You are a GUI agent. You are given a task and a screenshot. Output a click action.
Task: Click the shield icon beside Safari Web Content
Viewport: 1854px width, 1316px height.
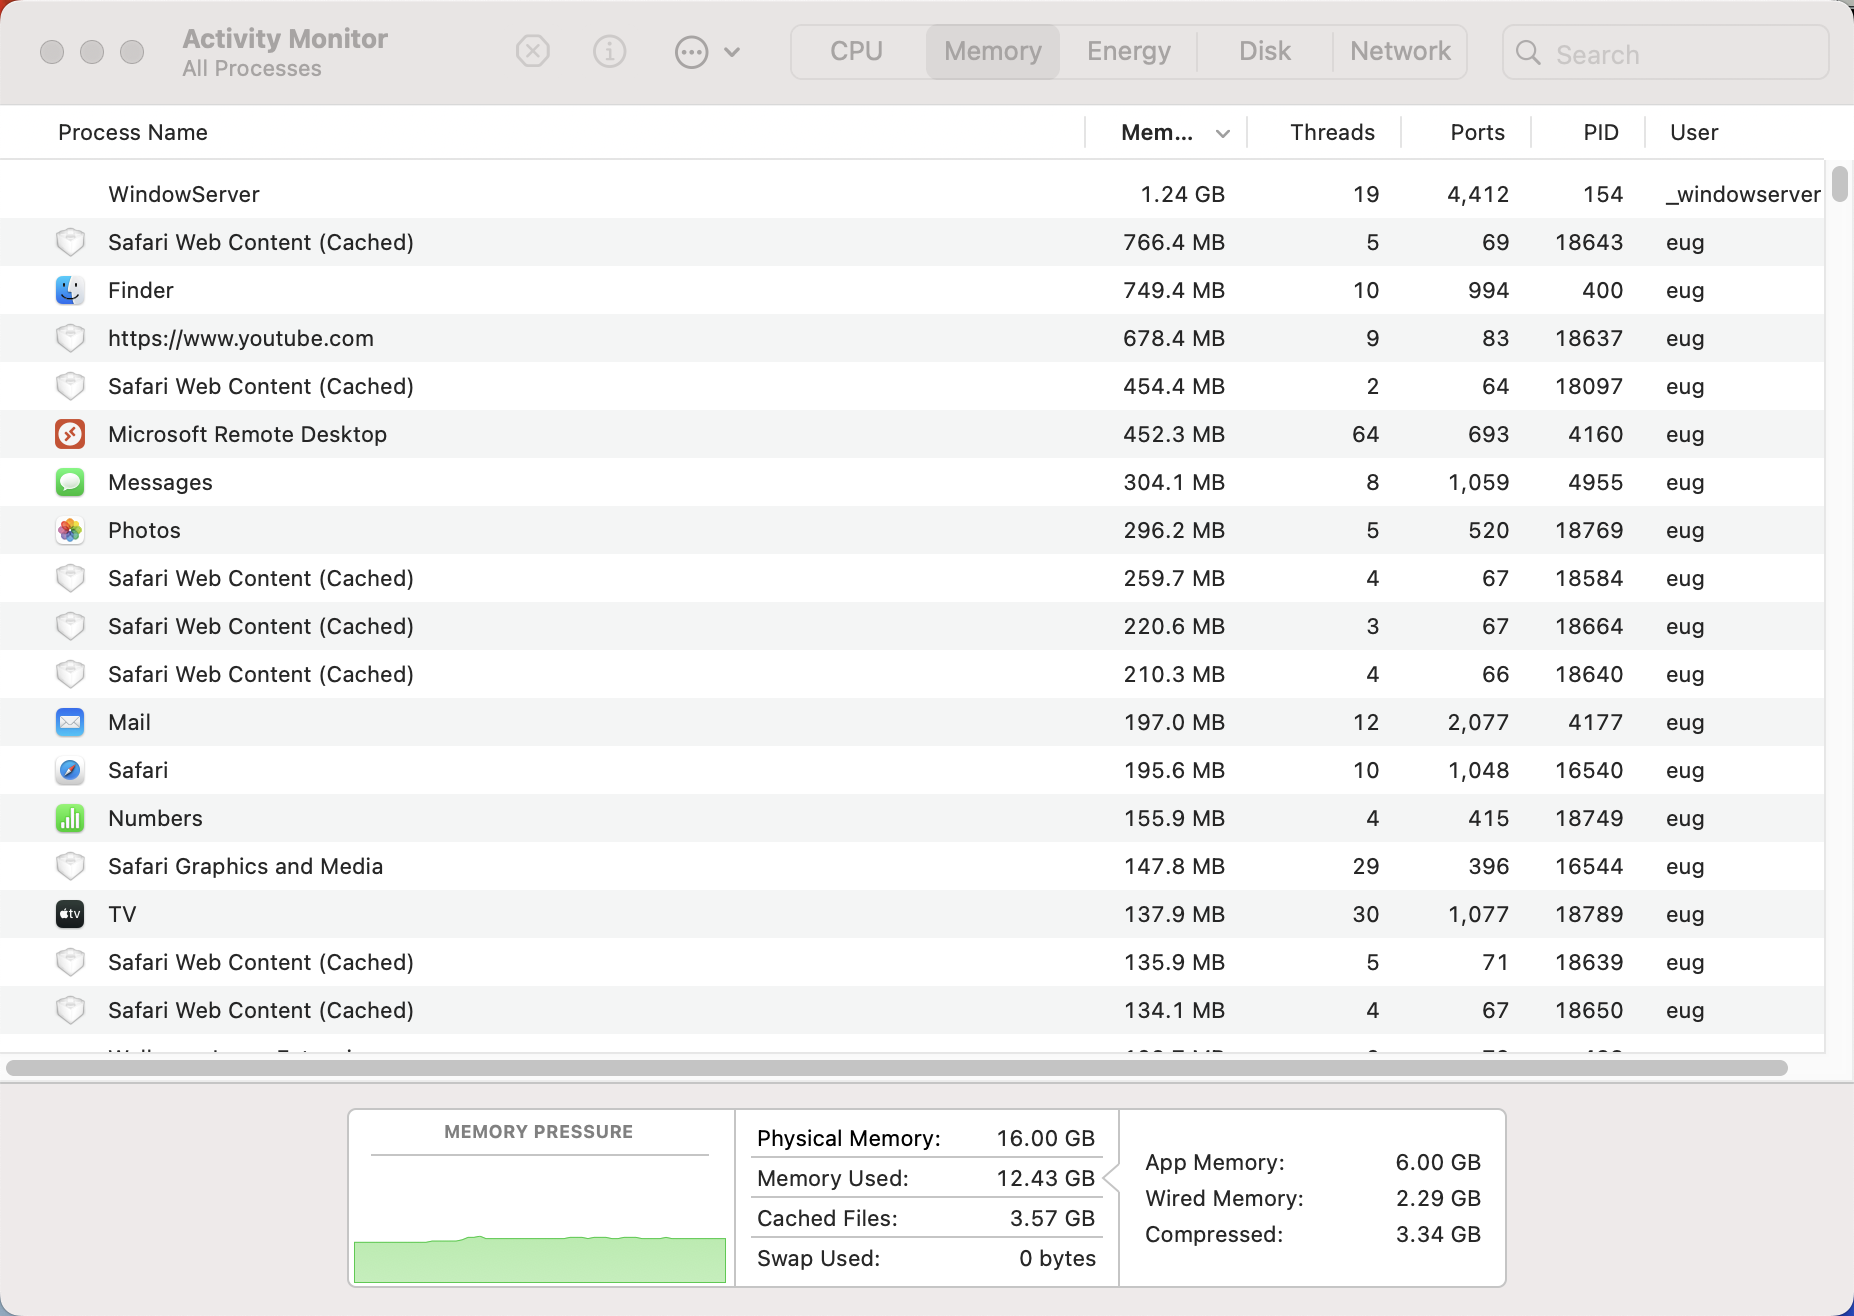[70, 242]
